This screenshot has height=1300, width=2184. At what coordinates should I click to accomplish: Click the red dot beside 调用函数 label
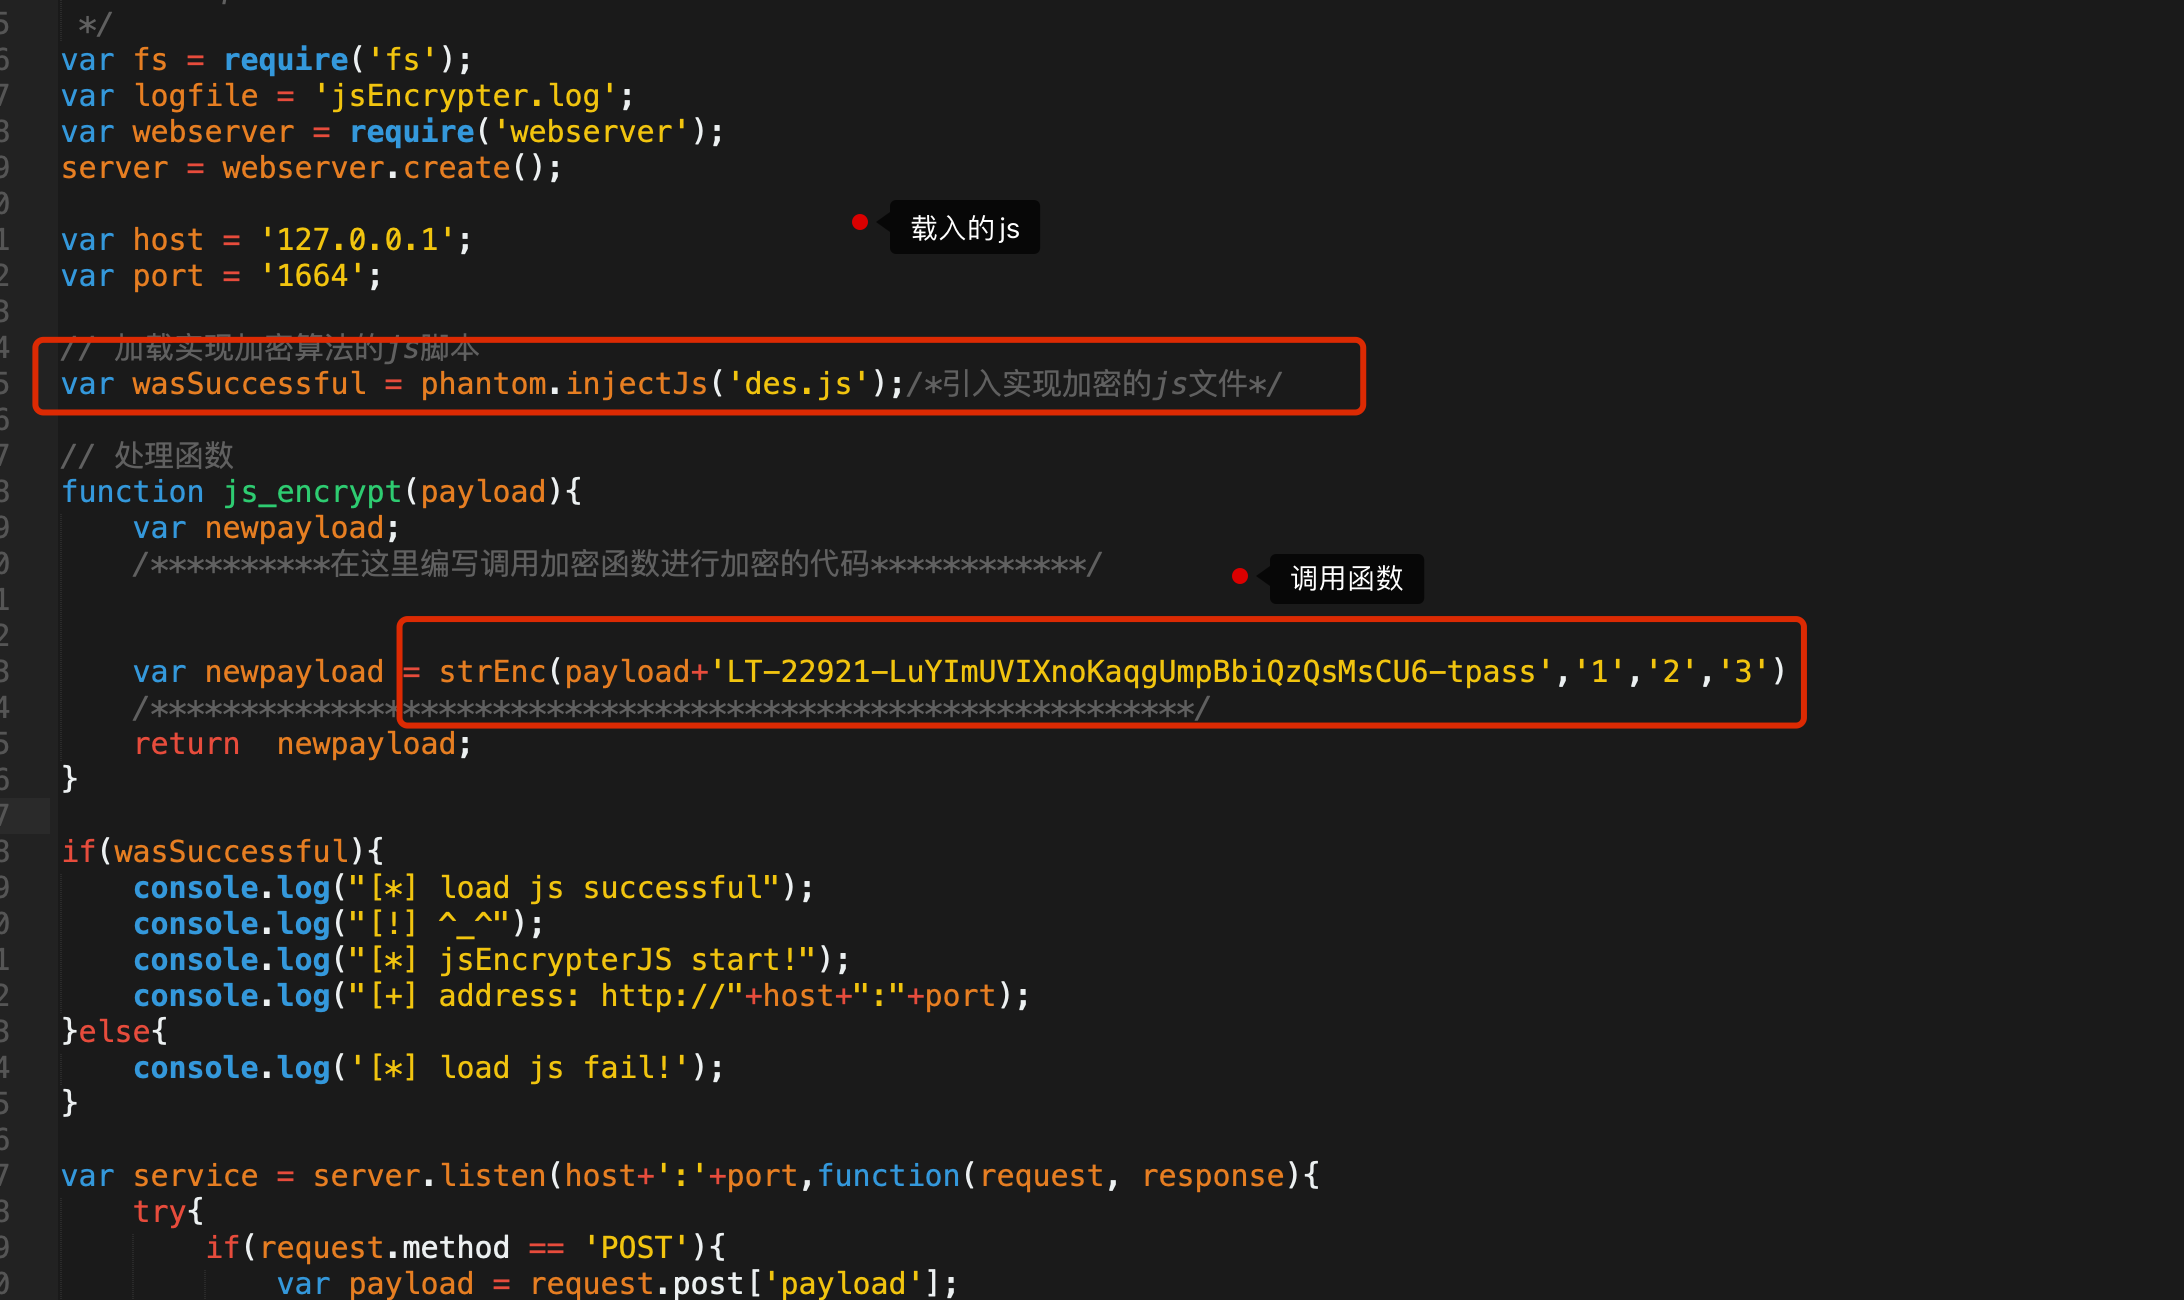(x=1240, y=576)
